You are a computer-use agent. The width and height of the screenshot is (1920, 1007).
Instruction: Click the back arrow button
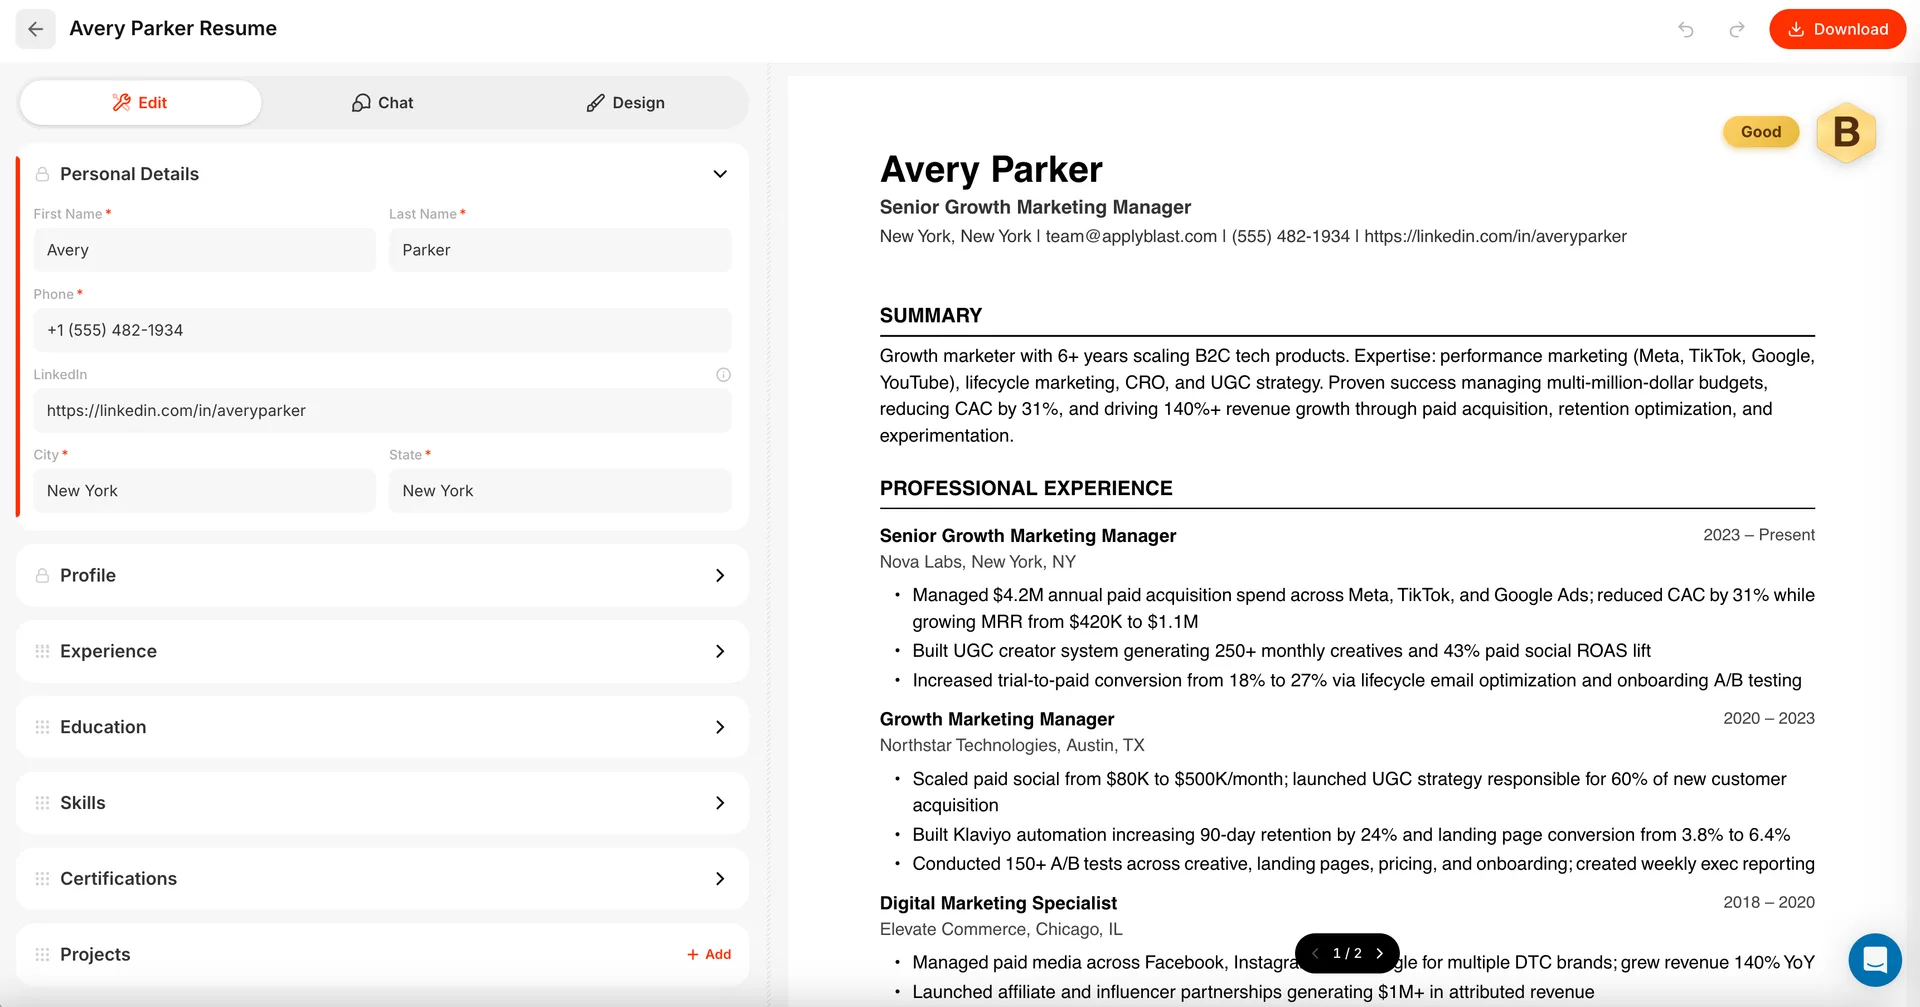click(x=35, y=29)
